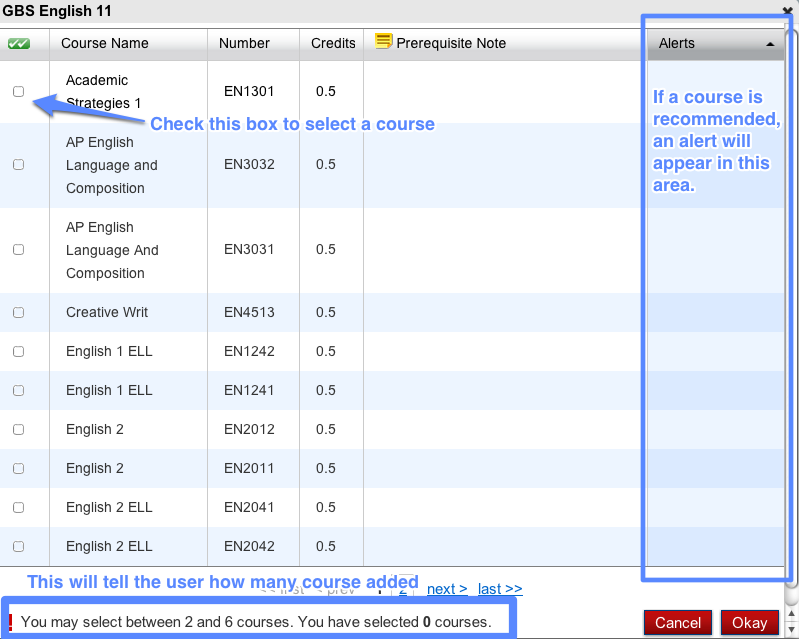Select the English 2 ELL EN2042 checkbox
This screenshot has width=799, height=639.
[18, 546]
